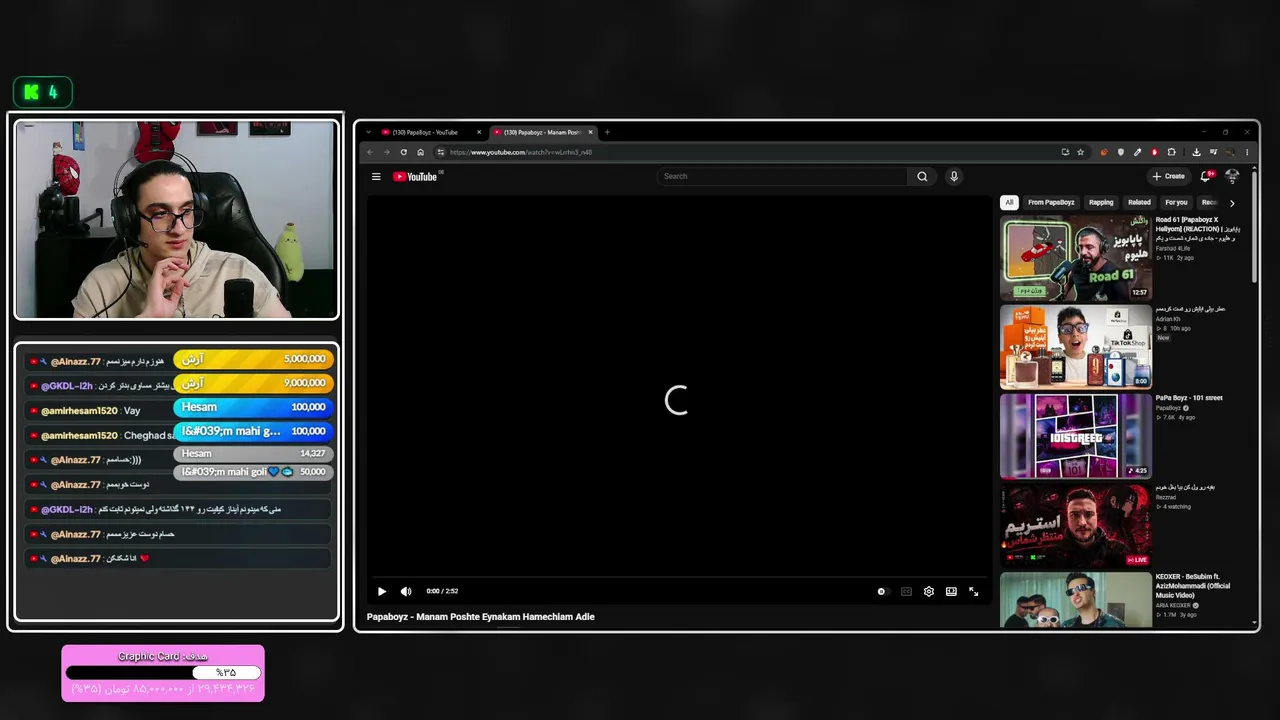The image size is (1280, 720).
Task: Click the grey Hesam 14,327 donation bar
Action: click(254, 454)
